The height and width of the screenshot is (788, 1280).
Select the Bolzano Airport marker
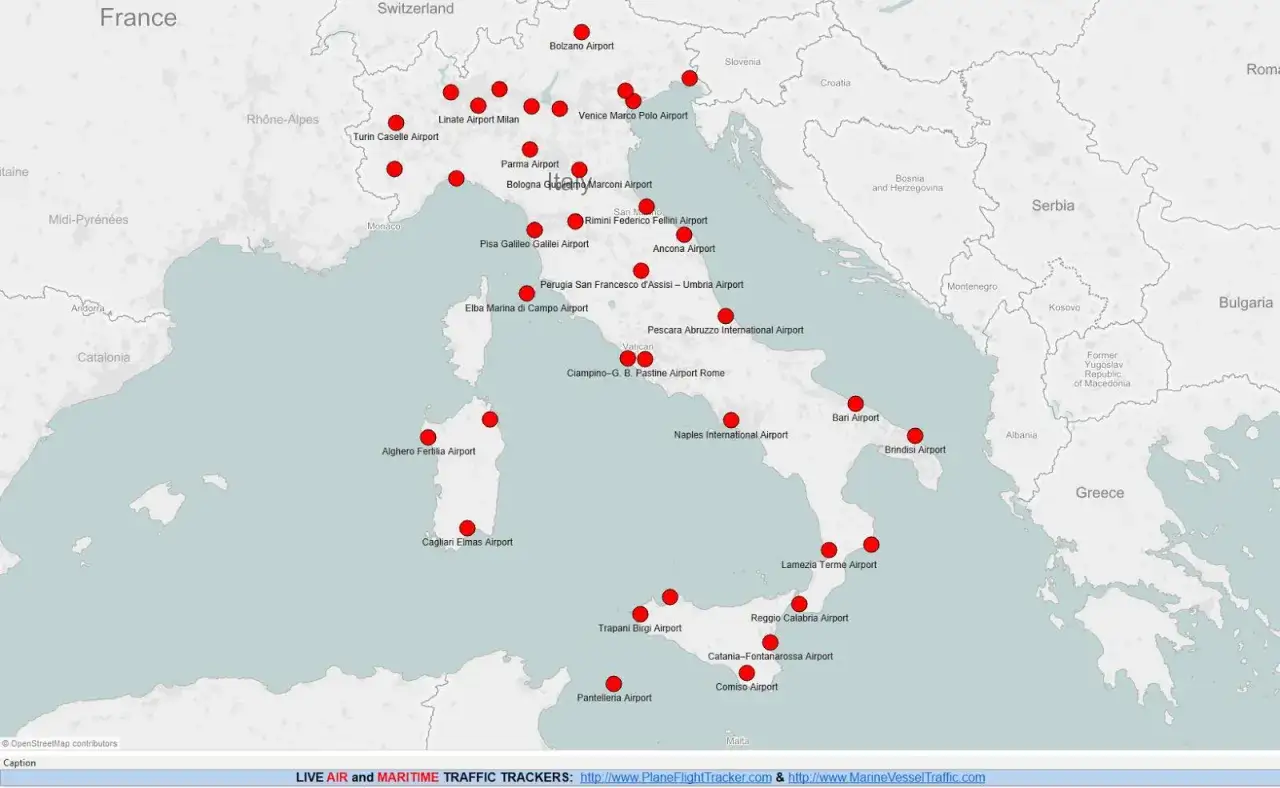[581, 31]
